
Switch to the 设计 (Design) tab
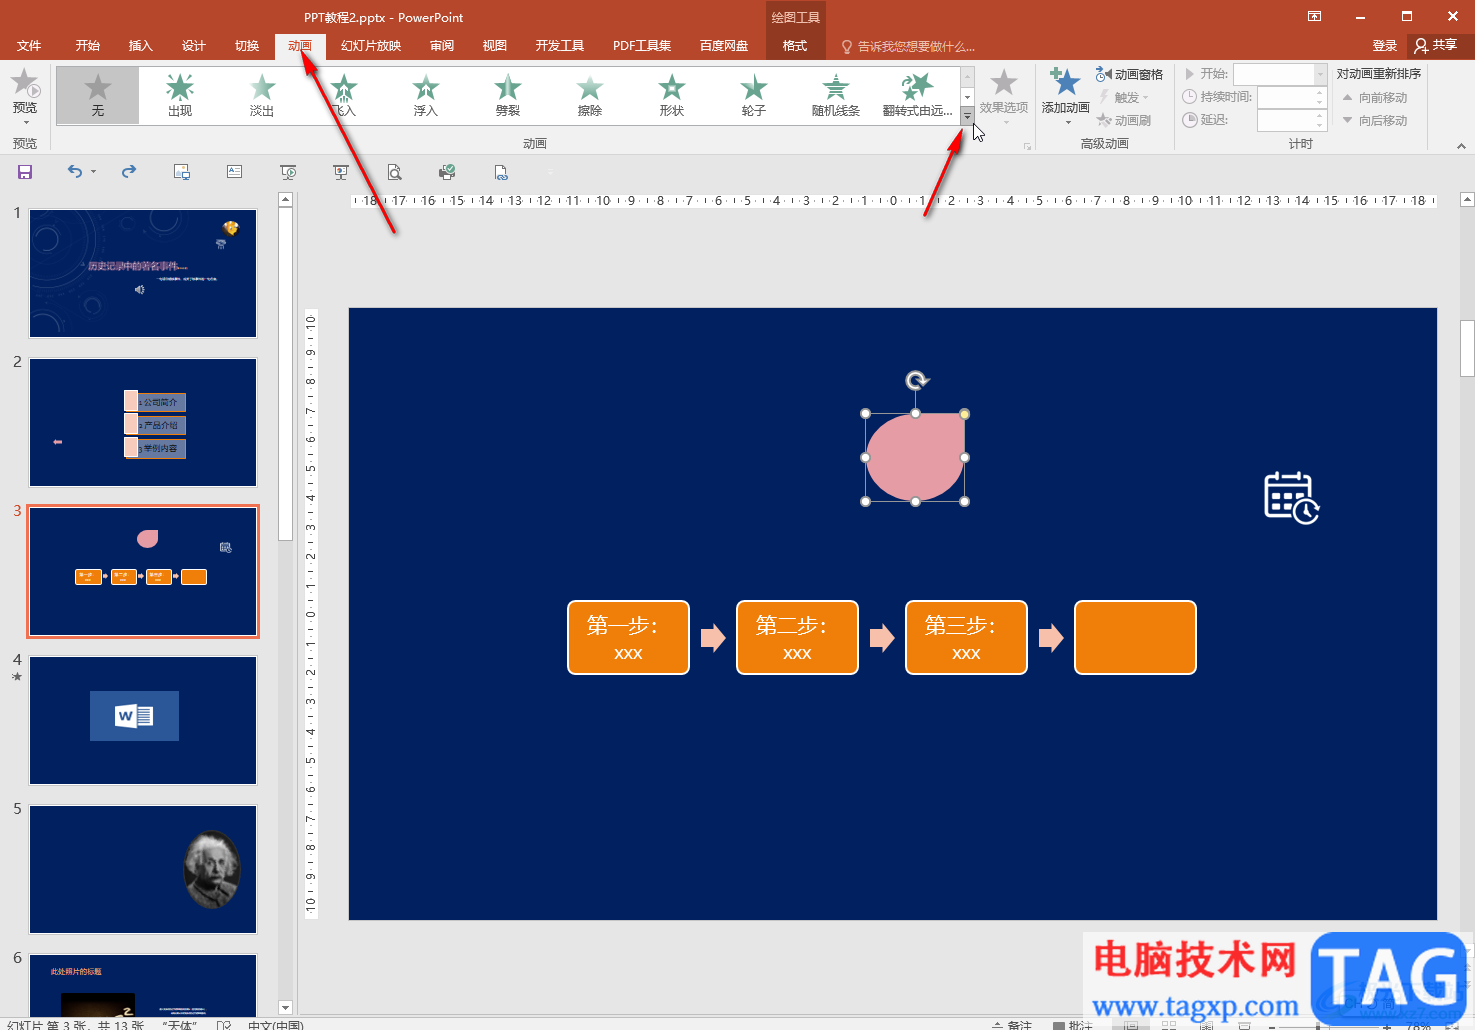point(194,46)
